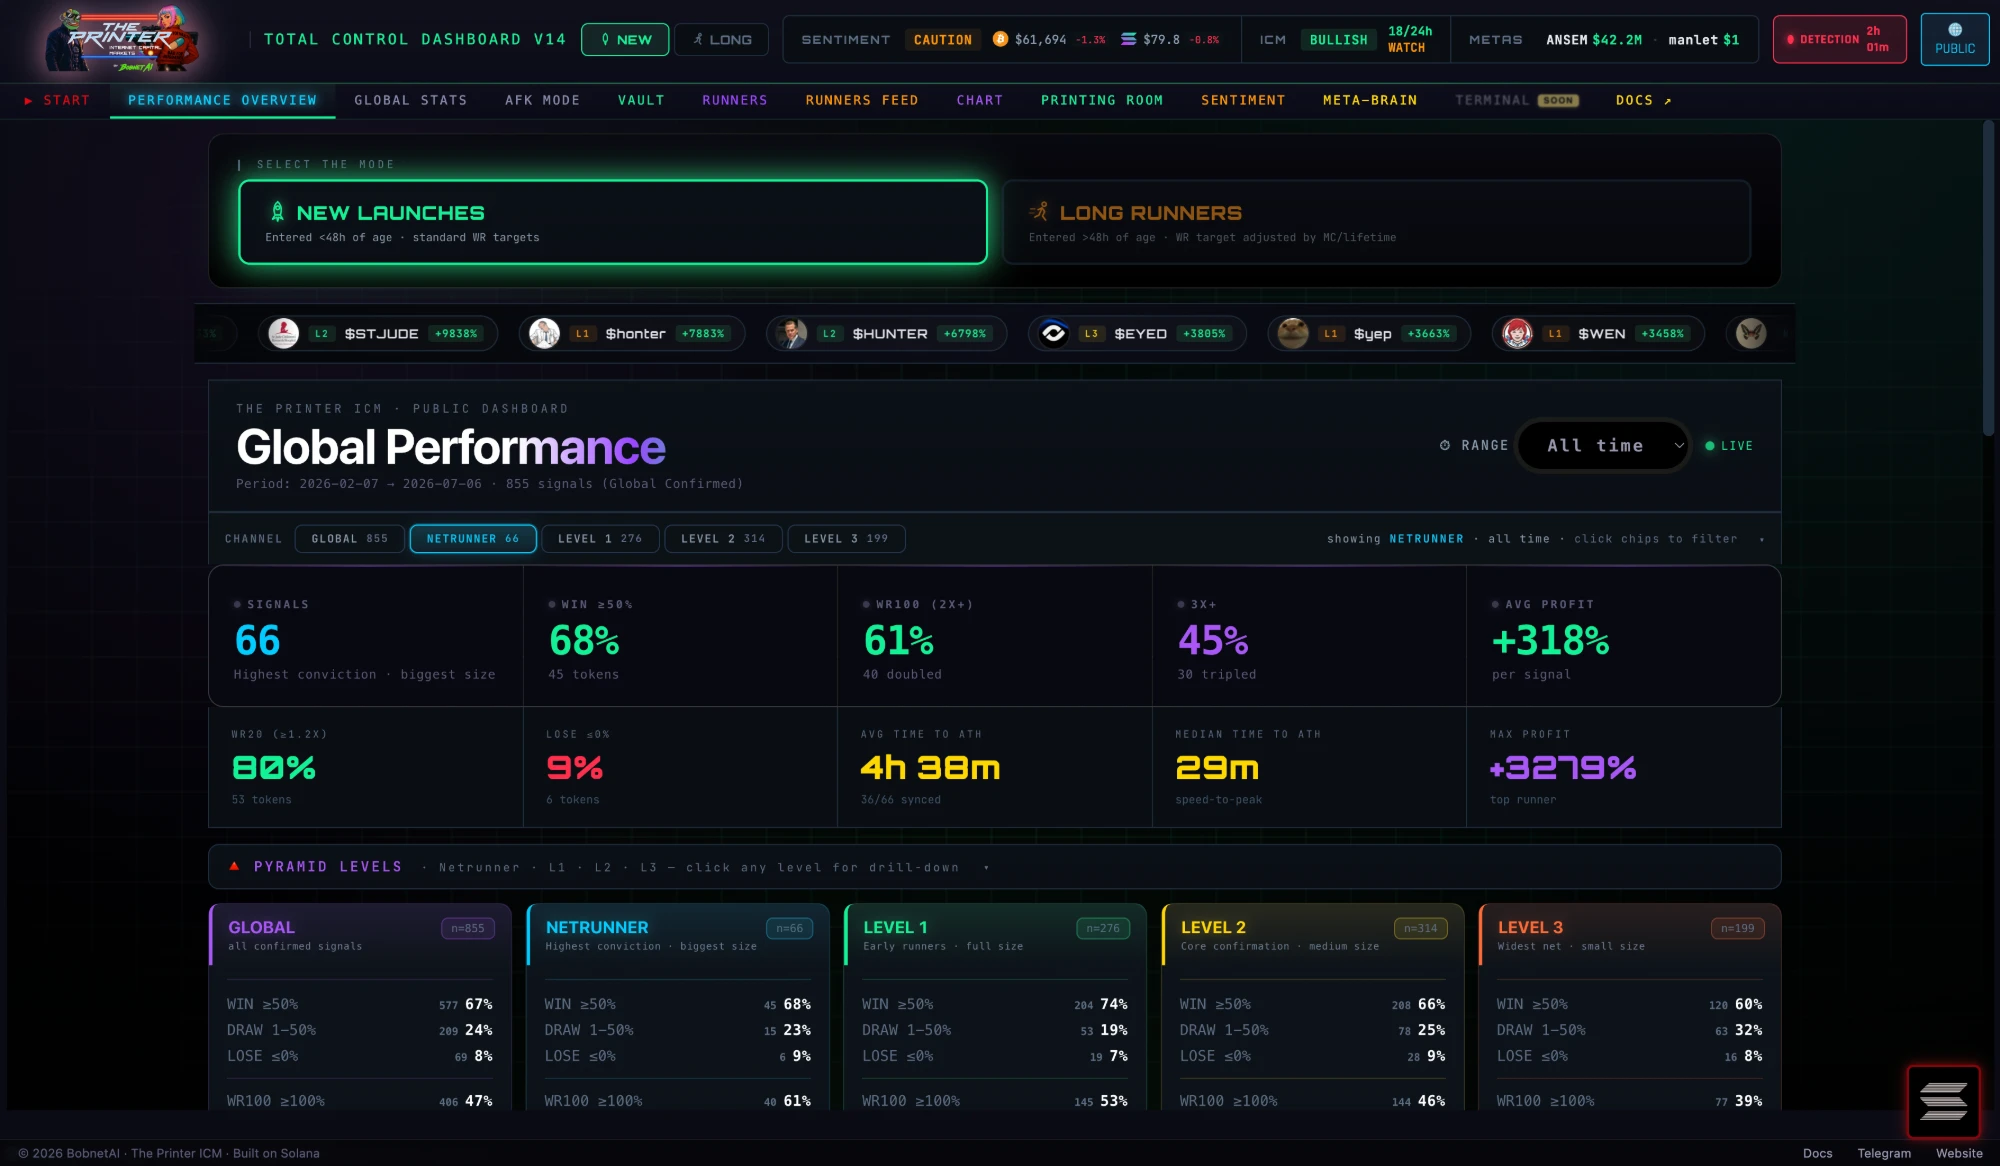Open the $WEN token avatar
The height and width of the screenshot is (1166, 2000).
(1517, 333)
